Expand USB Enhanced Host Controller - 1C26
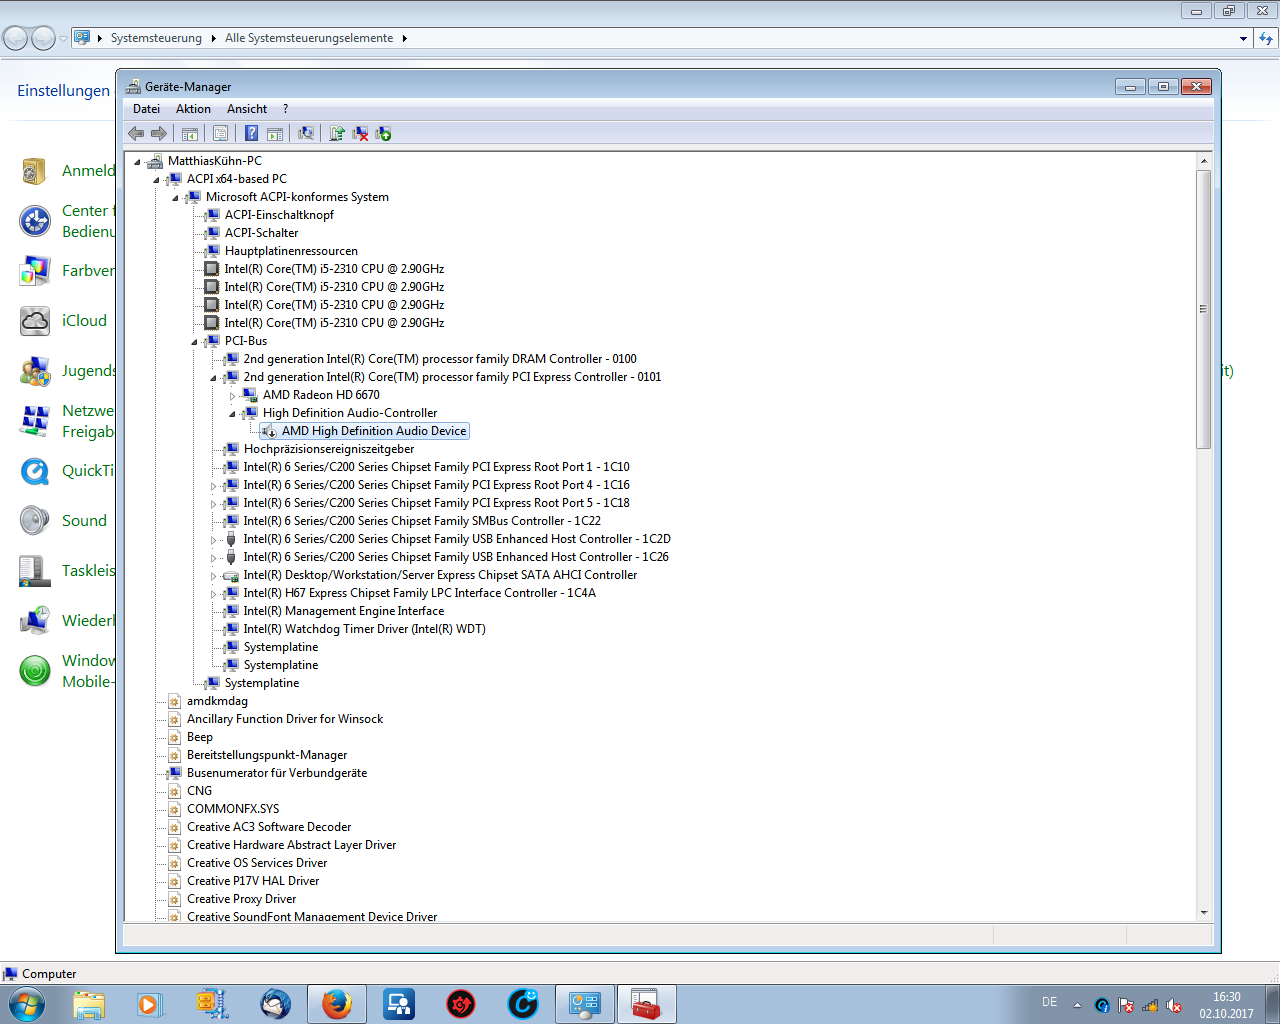 tap(214, 557)
